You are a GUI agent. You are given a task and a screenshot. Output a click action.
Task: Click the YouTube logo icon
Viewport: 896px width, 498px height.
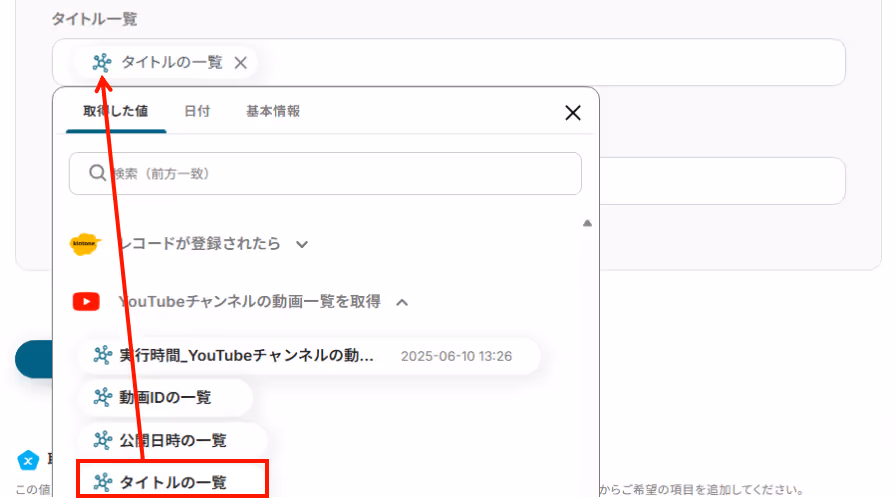click(x=86, y=302)
